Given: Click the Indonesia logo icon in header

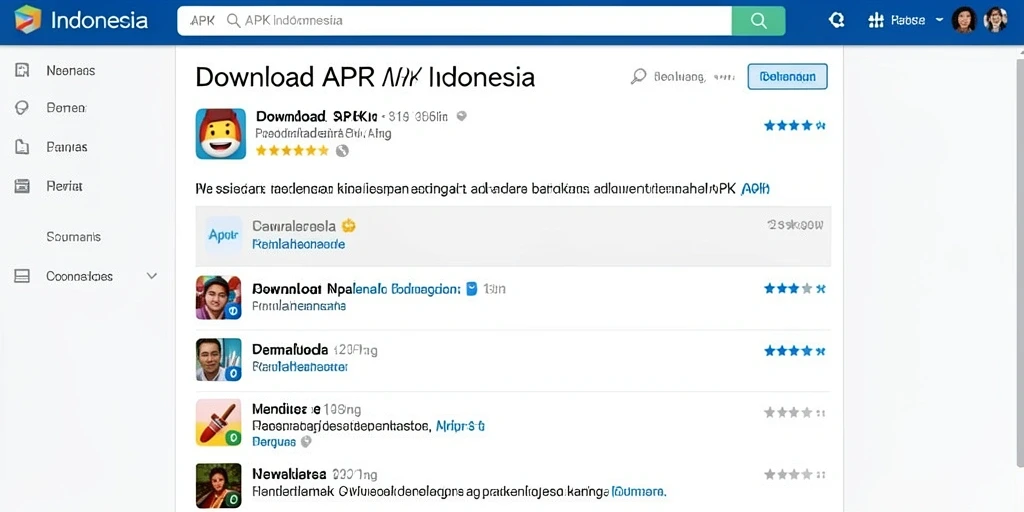Looking at the screenshot, I should (27, 20).
